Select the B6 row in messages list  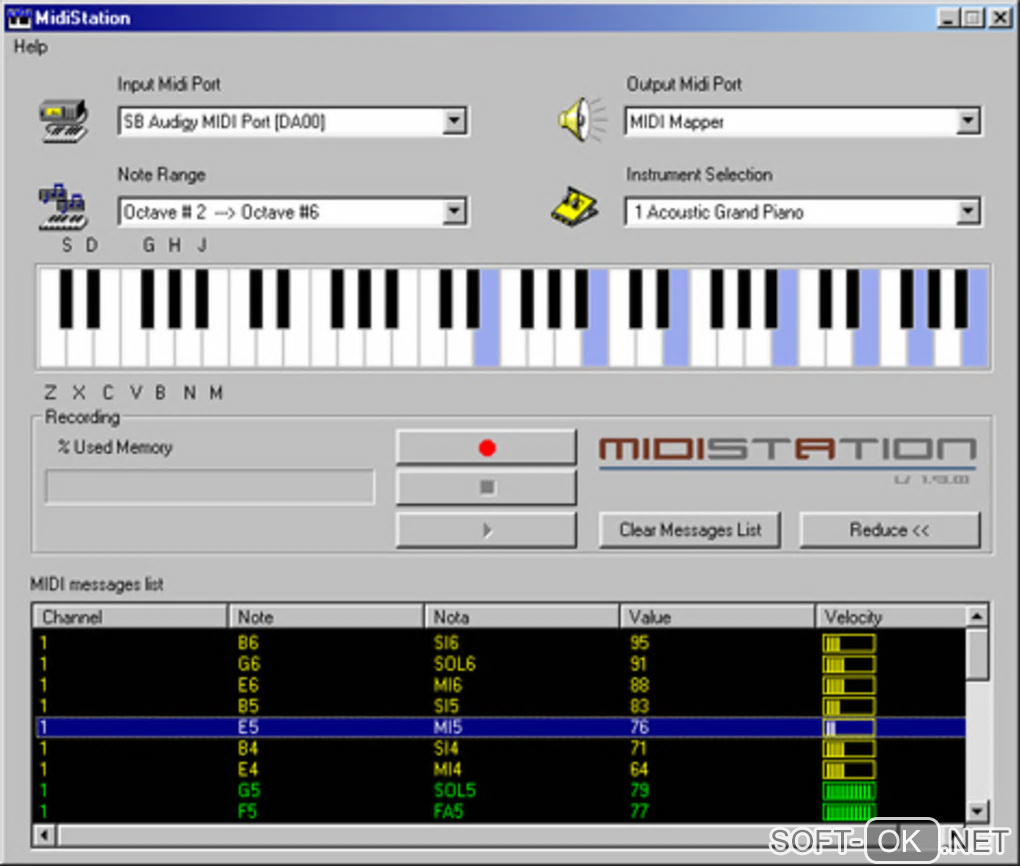[x=499, y=643]
